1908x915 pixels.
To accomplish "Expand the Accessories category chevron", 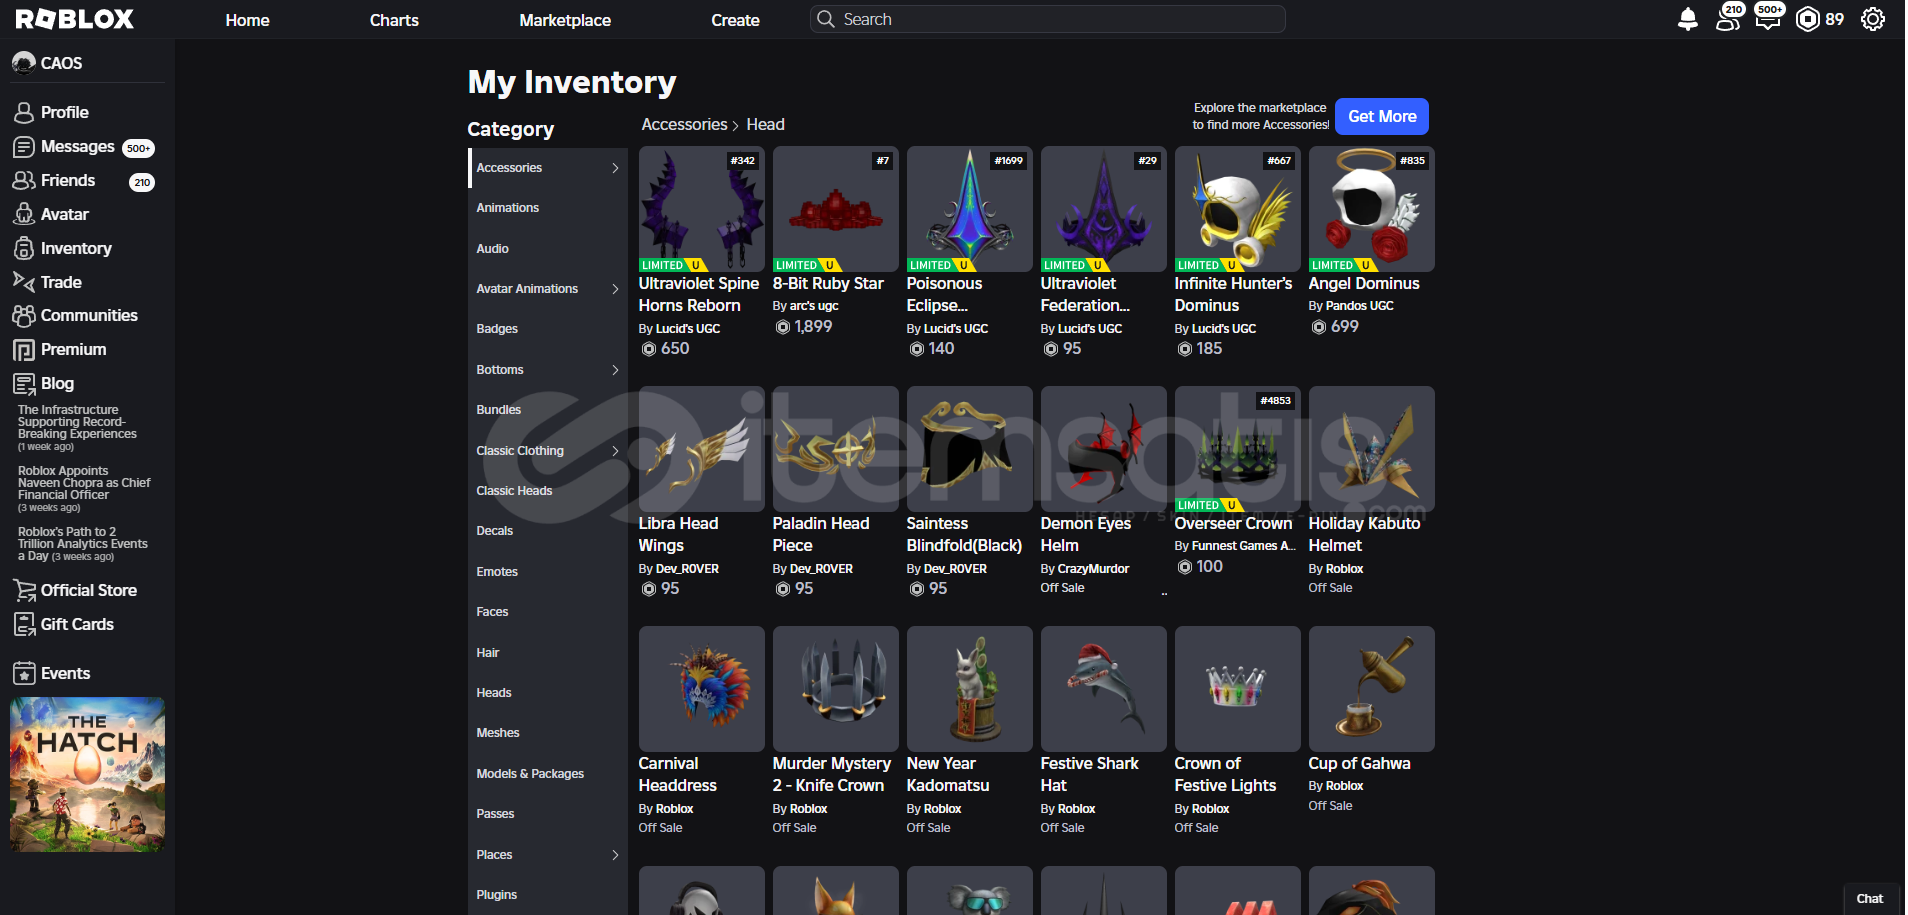I will pos(615,168).
